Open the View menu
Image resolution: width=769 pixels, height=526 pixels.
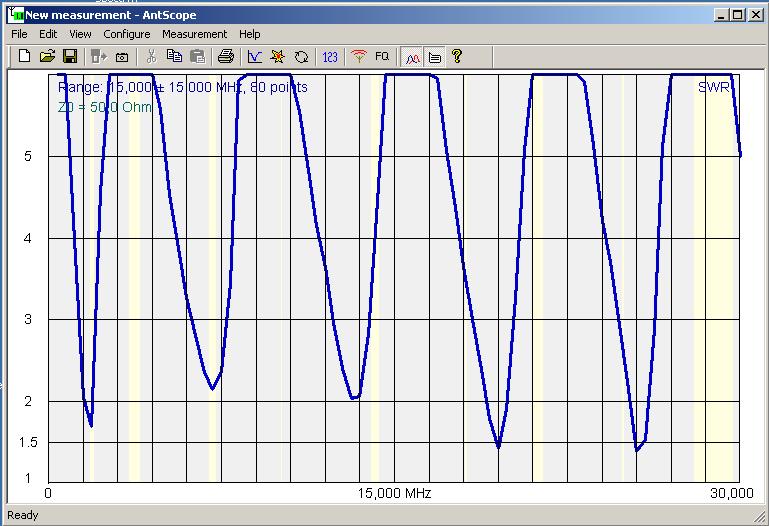tap(80, 34)
